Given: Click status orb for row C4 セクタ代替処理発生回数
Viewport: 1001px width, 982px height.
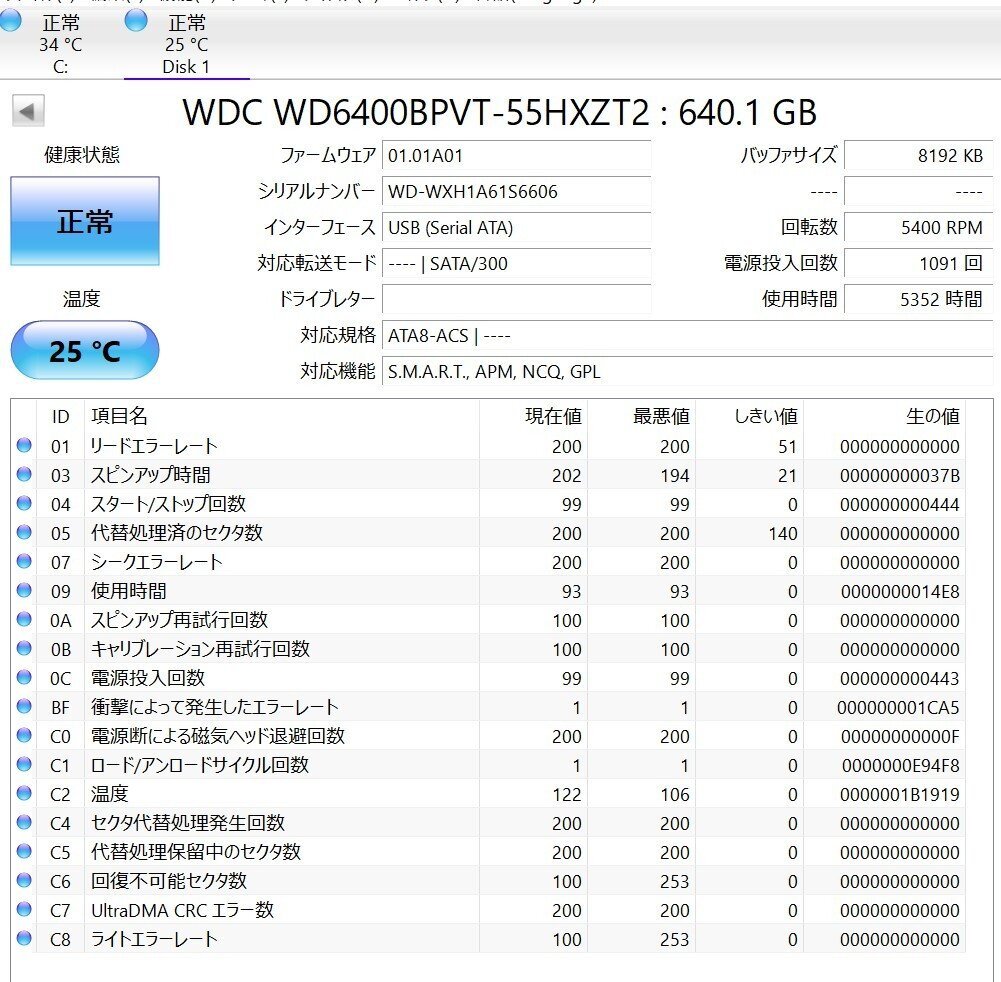Looking at the screenshot, I should click(x=24, y=822).
